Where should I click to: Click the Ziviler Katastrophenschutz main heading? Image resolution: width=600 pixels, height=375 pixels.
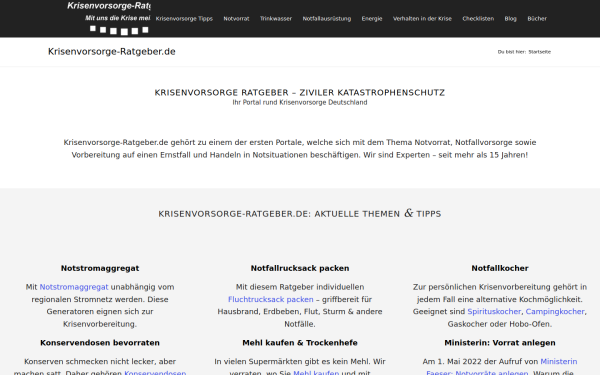pyautogui.click(x=300, y=93)
